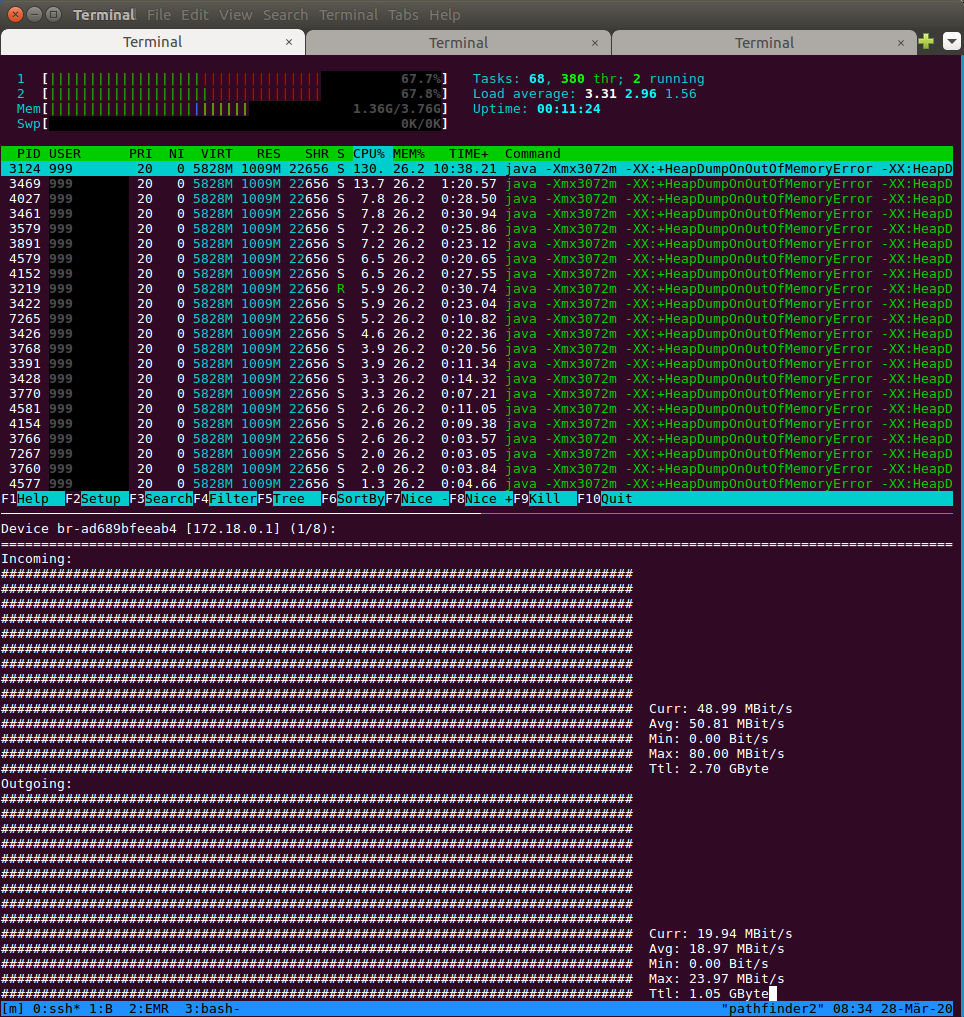964x1017 pixels.
Task: Click the Swp usage meter bar
Action: click(x=245, y=123)
